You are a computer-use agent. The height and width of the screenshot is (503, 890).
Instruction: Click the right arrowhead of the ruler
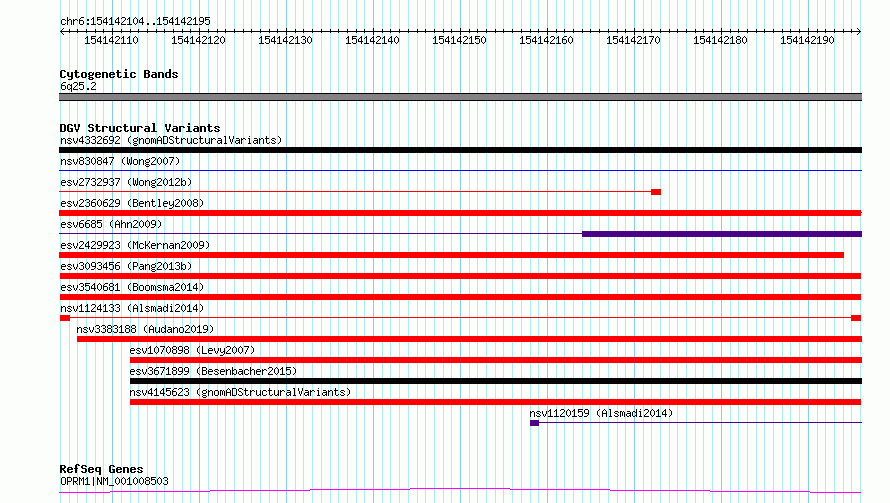(859, 31)
